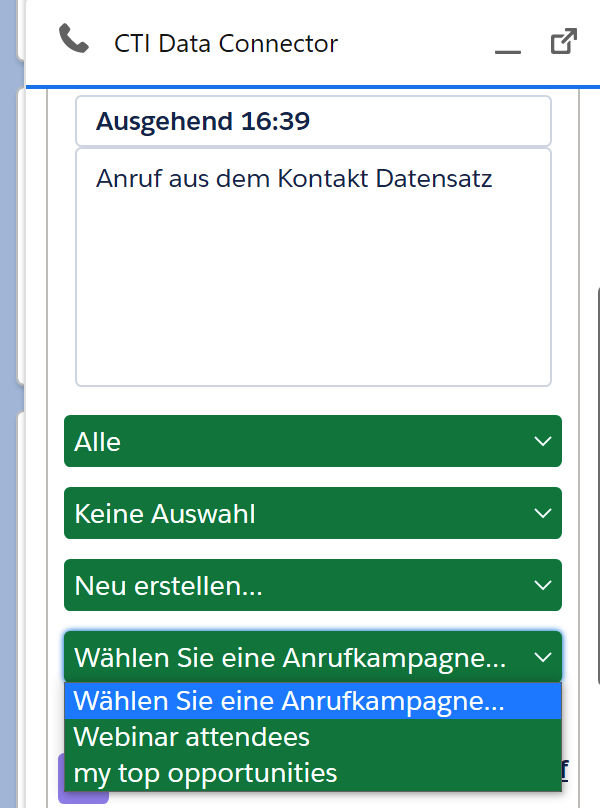This screenshot has width=600, height=808.
Task: Click the phone icon beside CTI Data Connector
Action: pos(74,39)
